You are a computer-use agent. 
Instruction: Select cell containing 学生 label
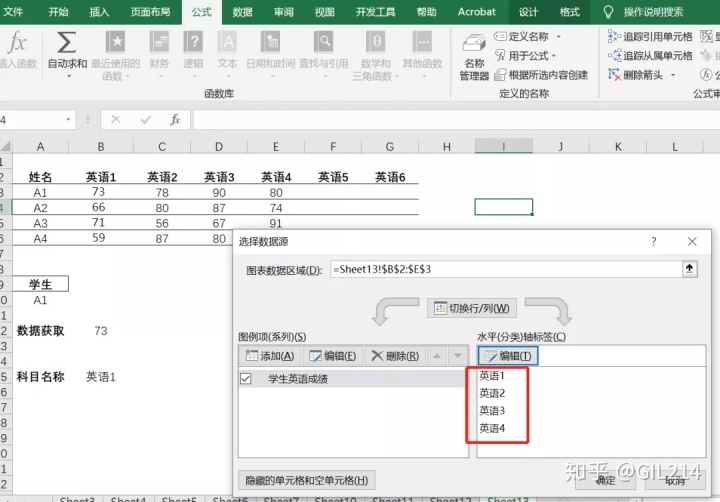(x=40, y=284)
